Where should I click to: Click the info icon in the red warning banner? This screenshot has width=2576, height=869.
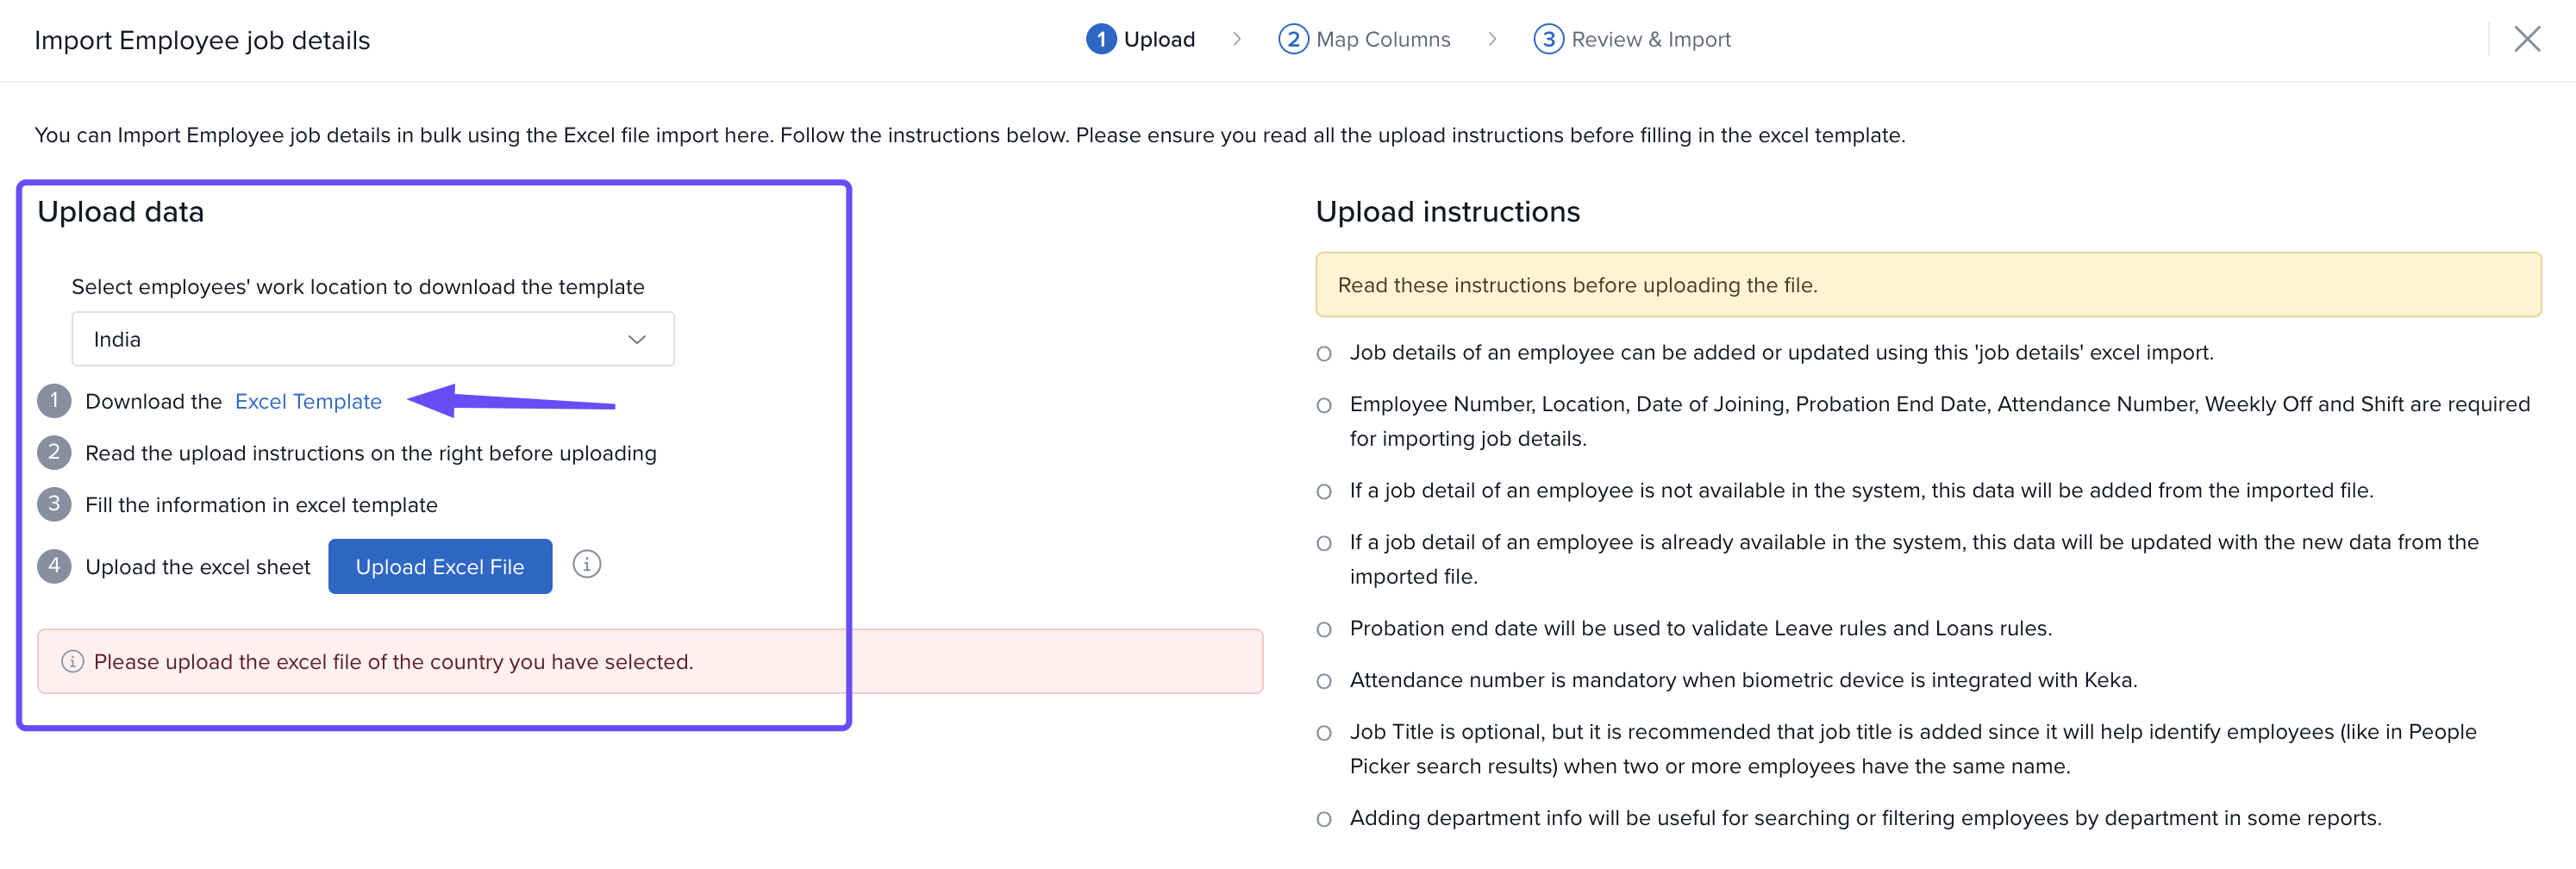pyautogui.click(x=72, y=661)
